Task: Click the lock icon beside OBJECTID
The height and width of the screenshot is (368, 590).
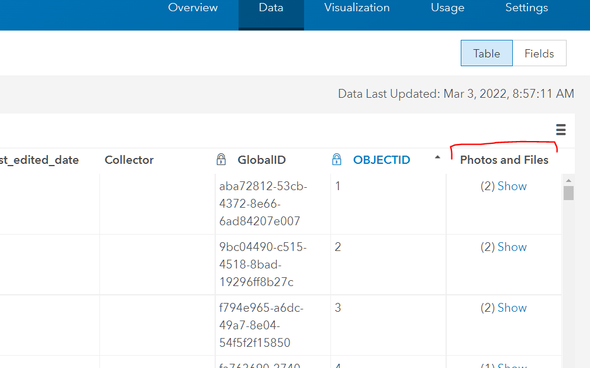Action: point(337,160)
